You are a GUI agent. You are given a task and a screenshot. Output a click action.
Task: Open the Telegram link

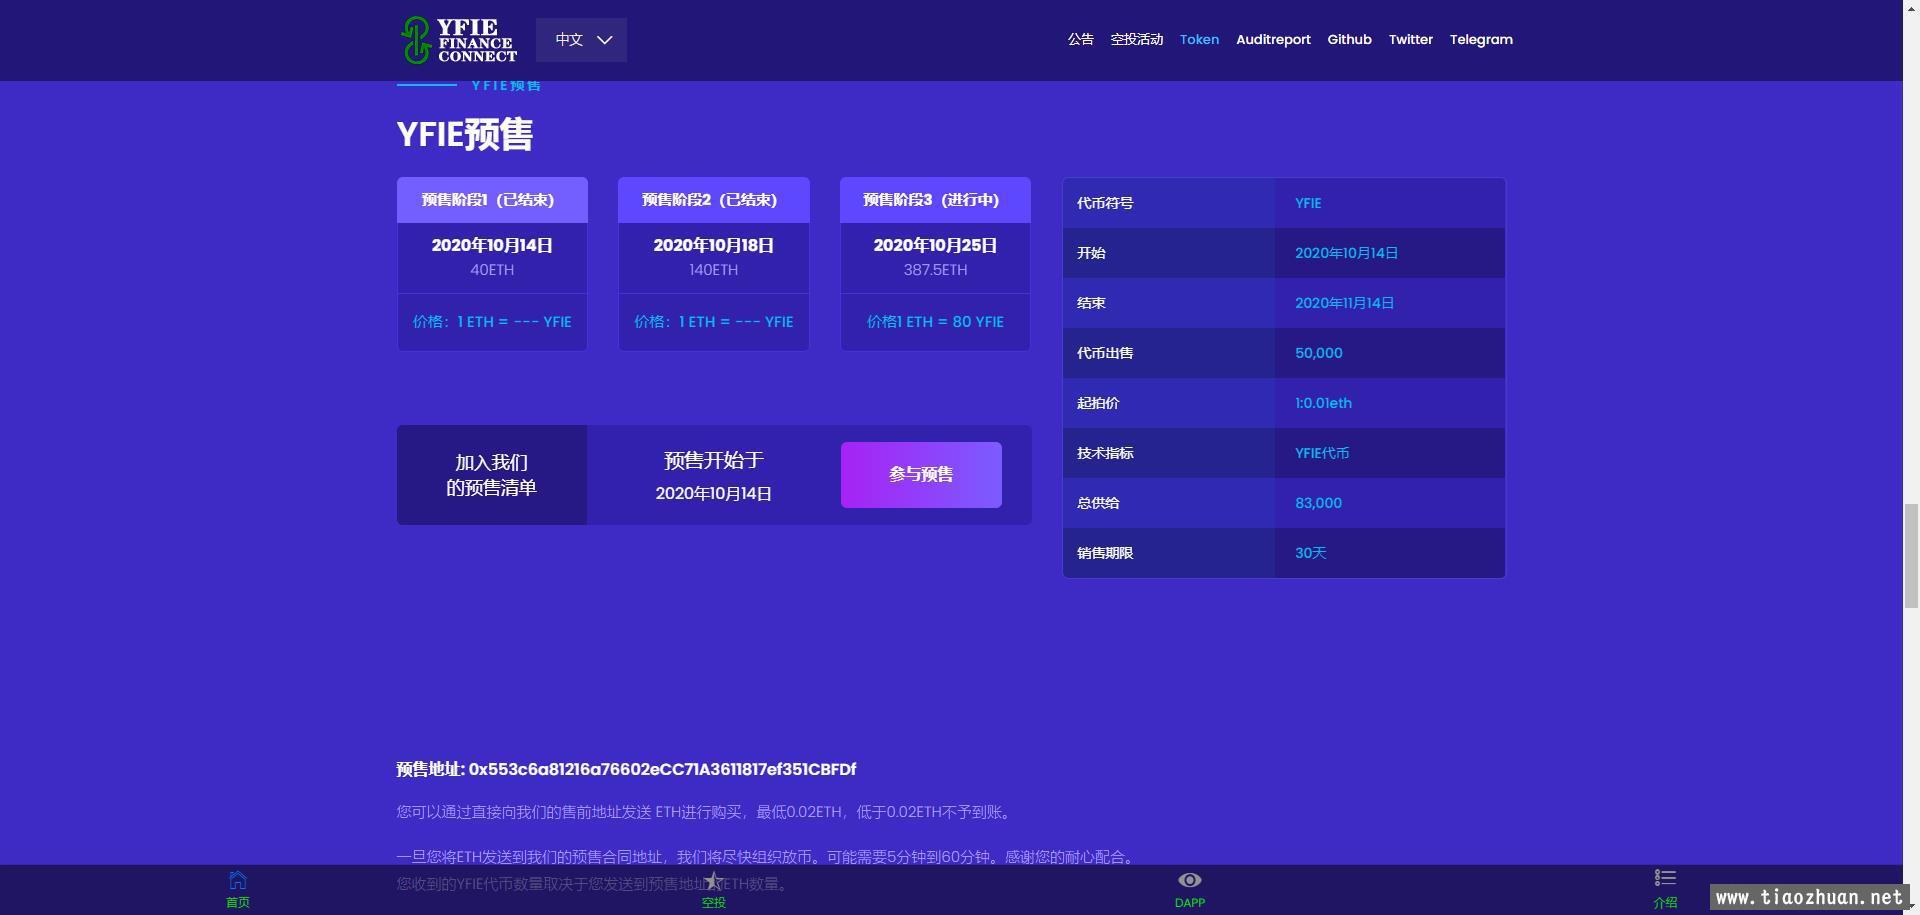1481,40
